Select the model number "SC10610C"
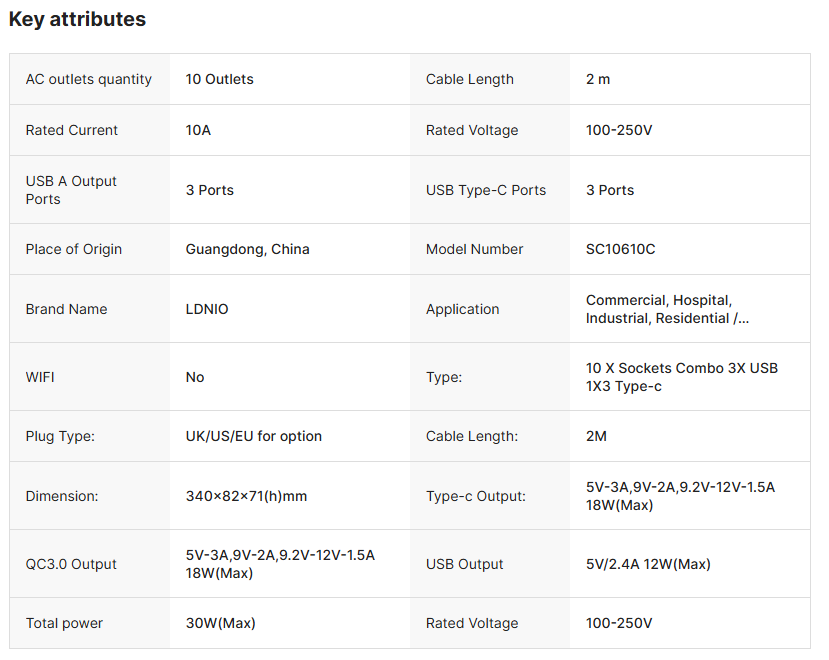The width and height of the screenshot is (829, 660). pos(621,249)
